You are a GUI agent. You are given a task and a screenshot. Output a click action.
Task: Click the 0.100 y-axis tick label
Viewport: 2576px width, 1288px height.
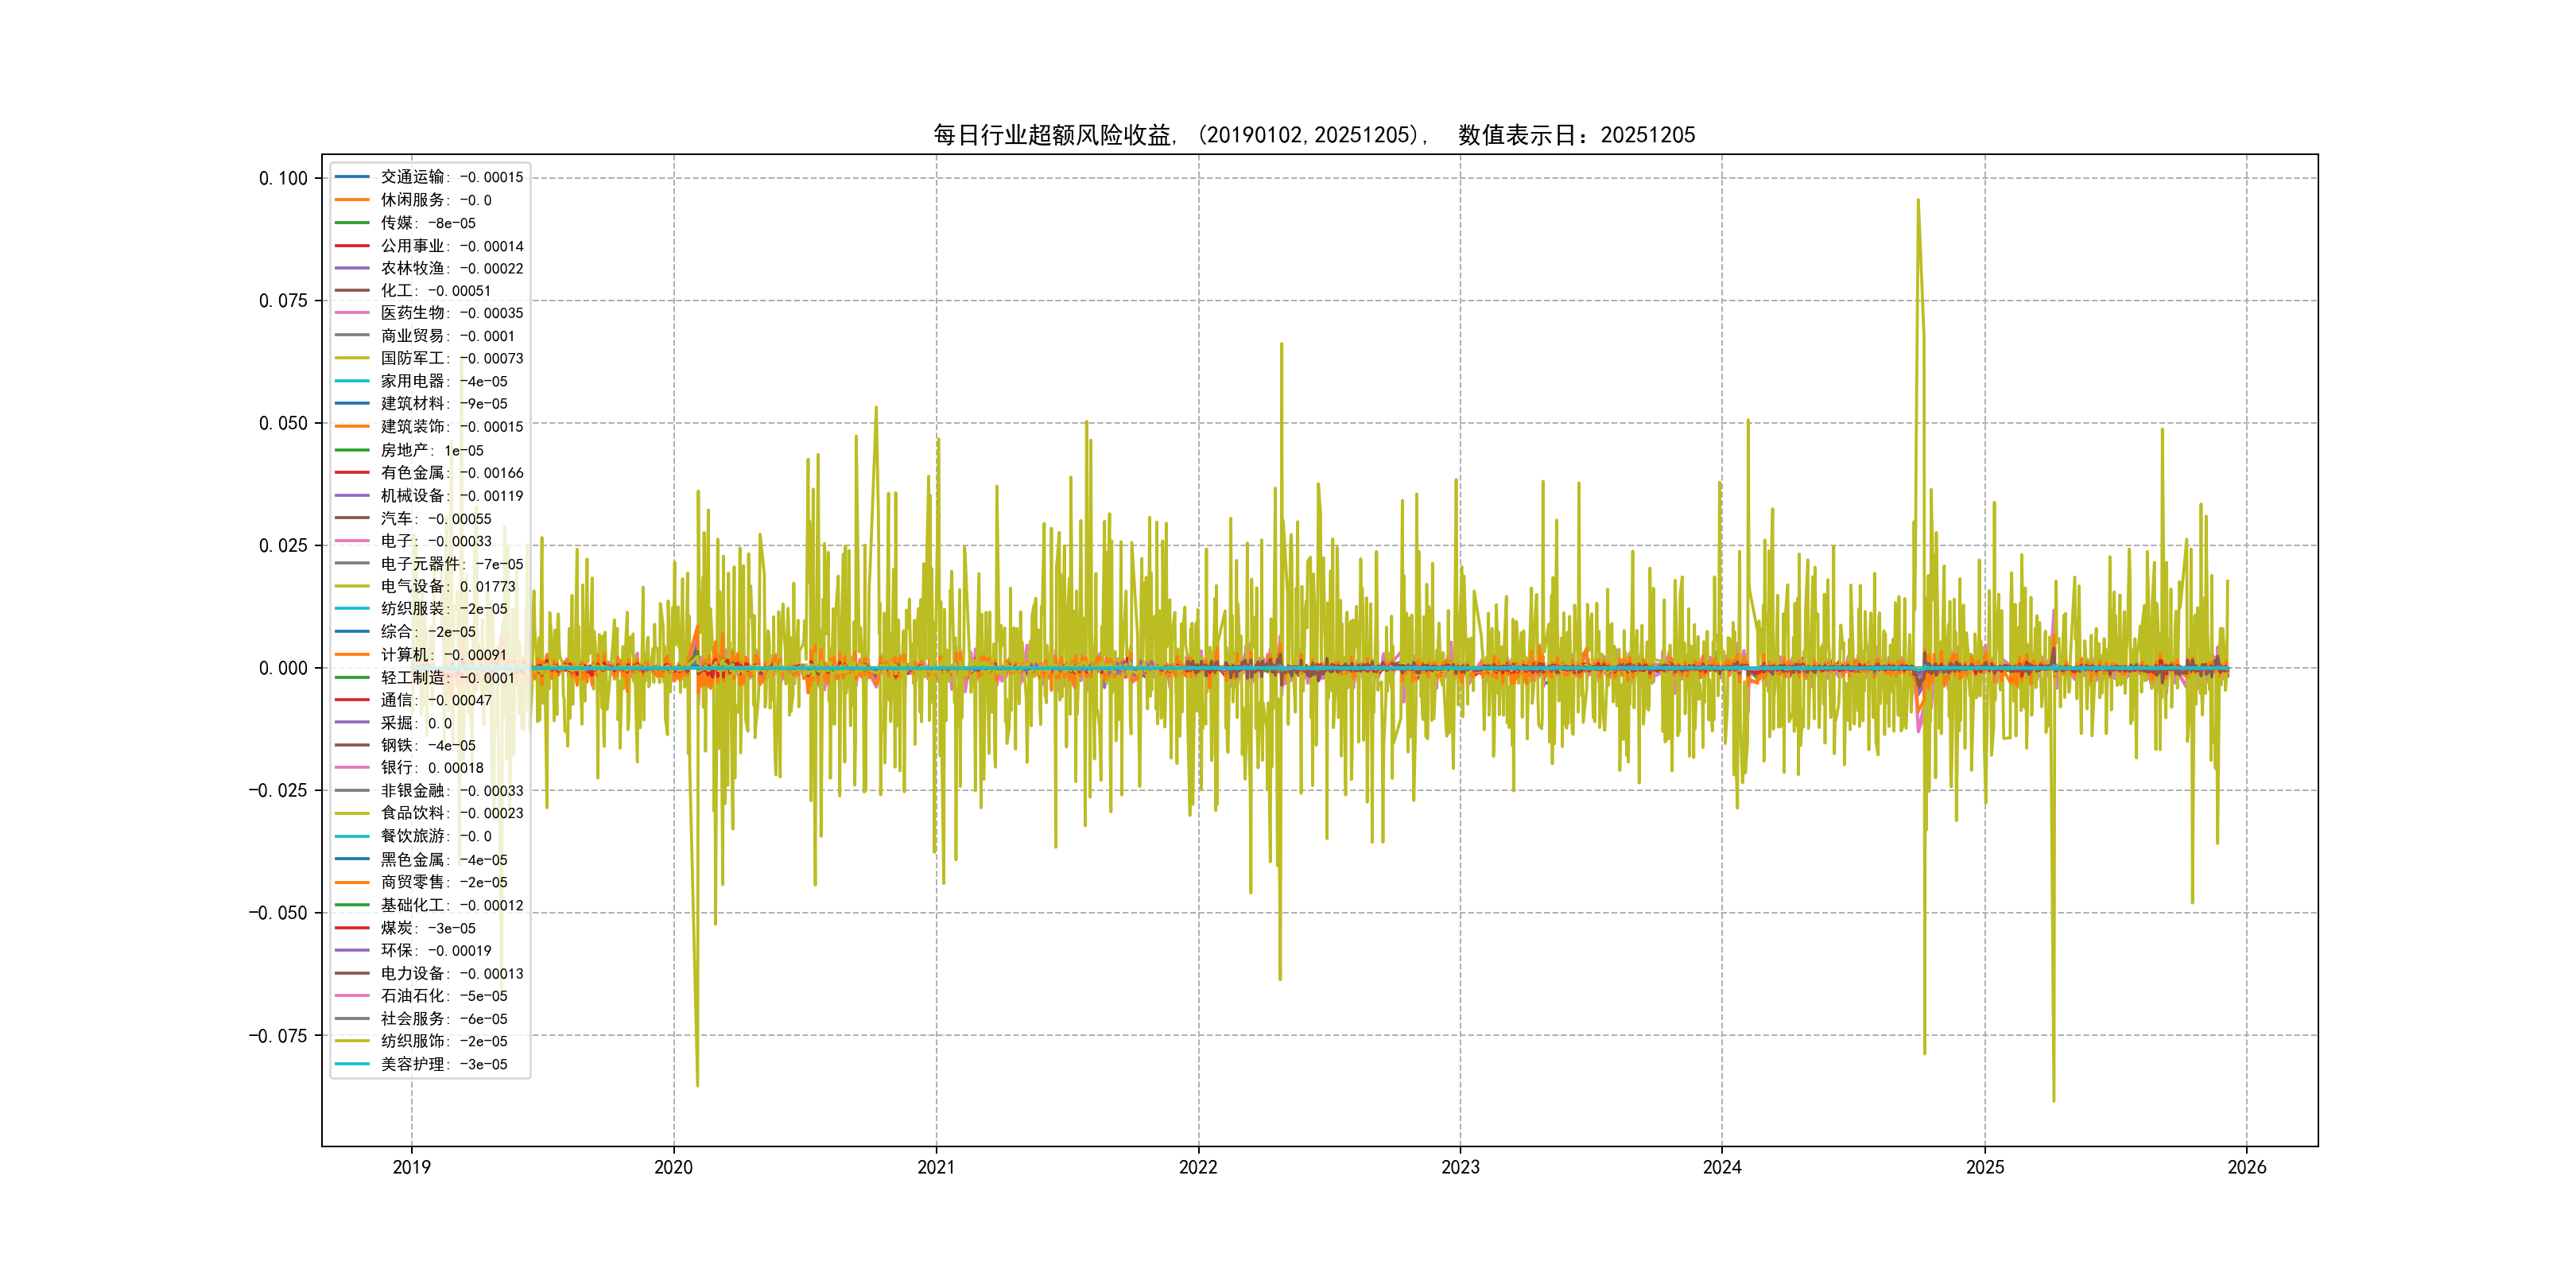tap(283, 179)
